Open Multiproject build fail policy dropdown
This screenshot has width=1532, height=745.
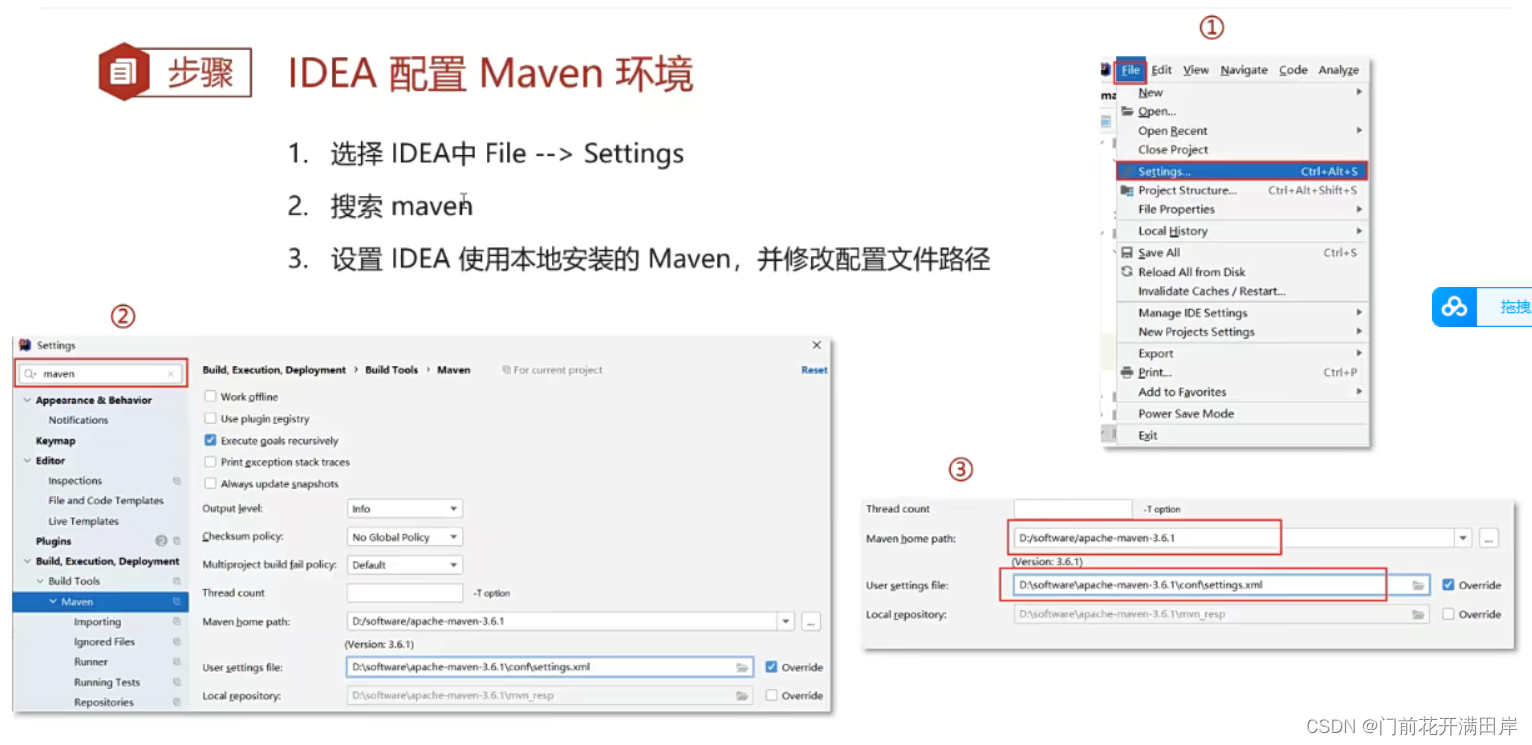click(405, 565)
